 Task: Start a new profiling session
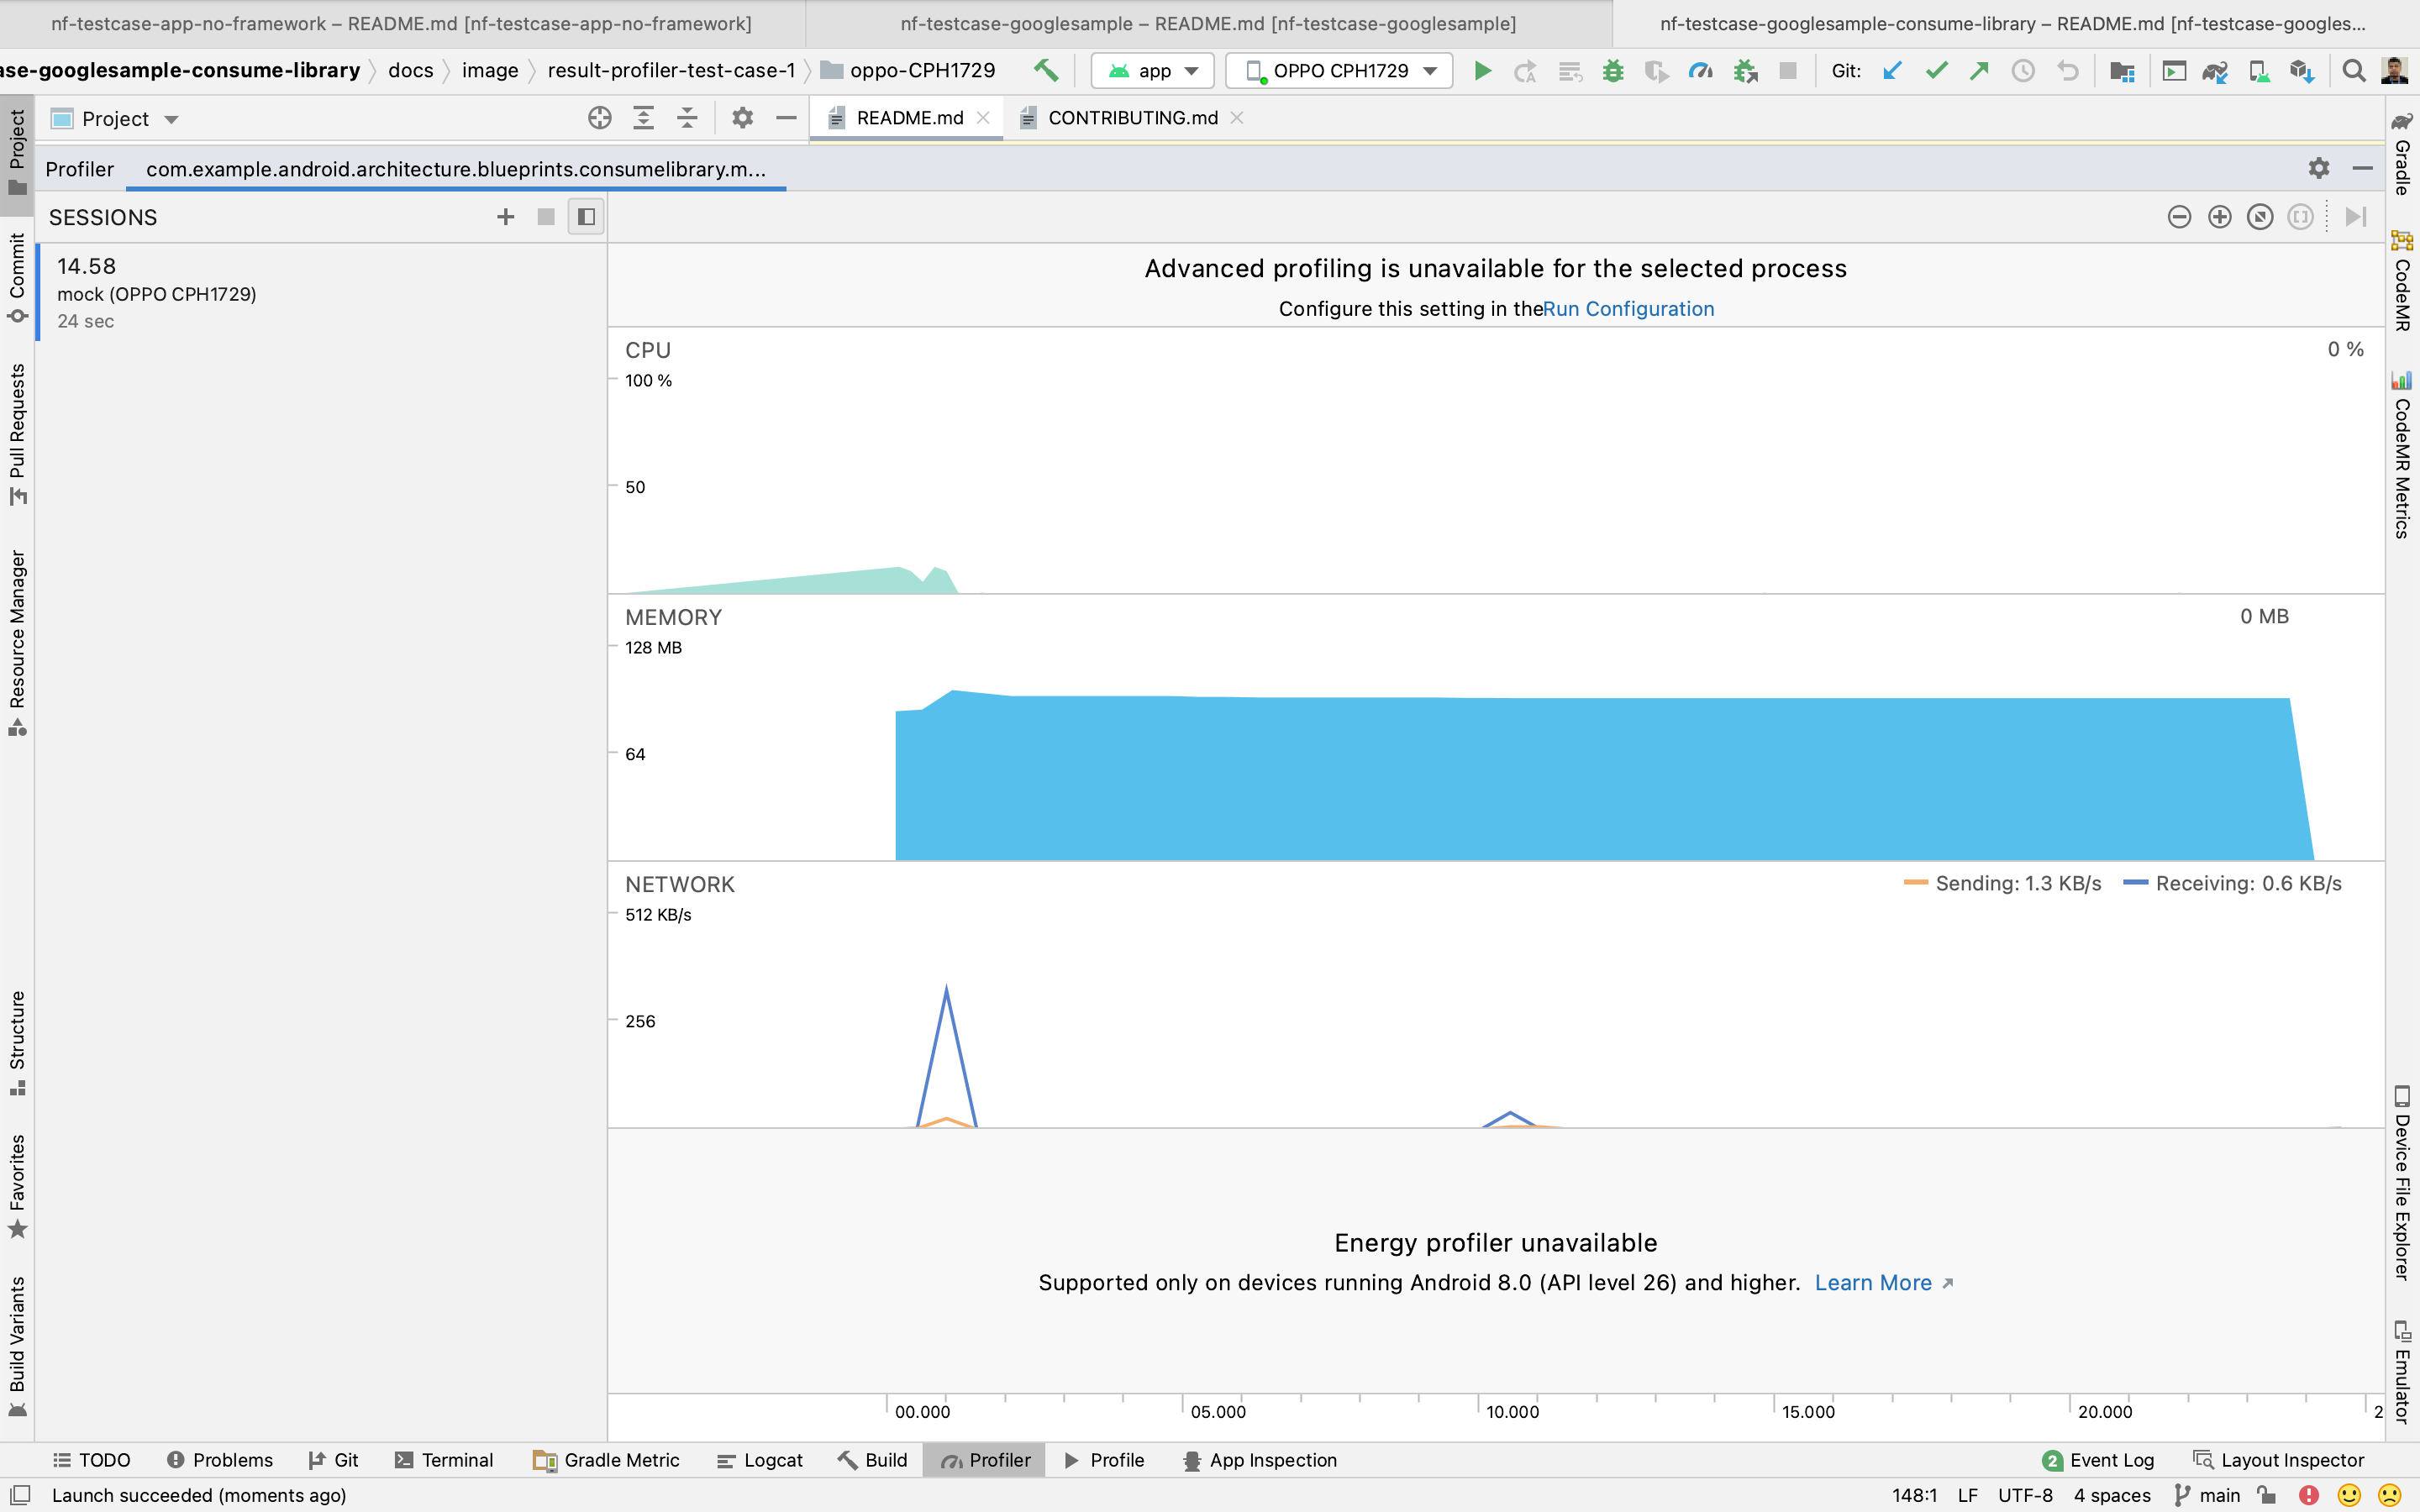click(505, 217)
